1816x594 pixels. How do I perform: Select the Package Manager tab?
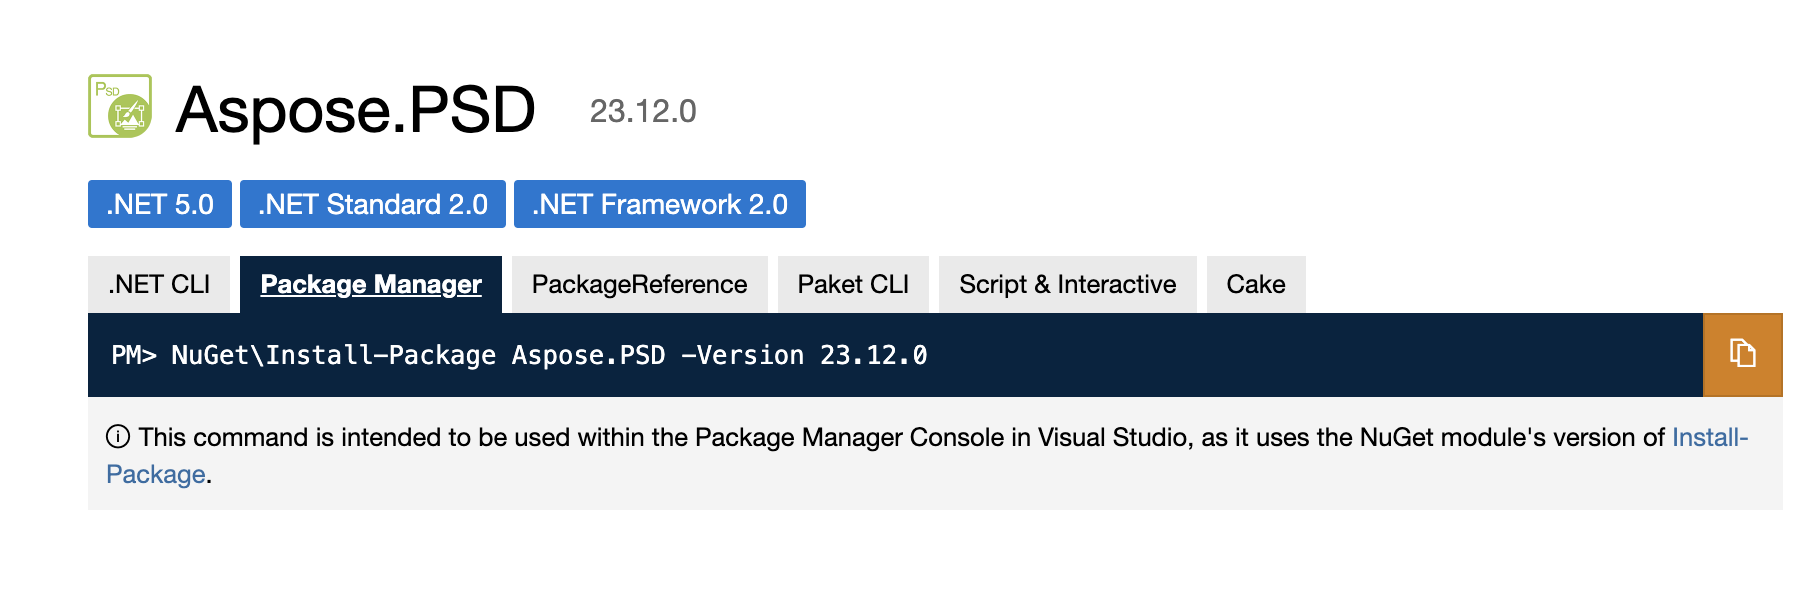[371, 285]
